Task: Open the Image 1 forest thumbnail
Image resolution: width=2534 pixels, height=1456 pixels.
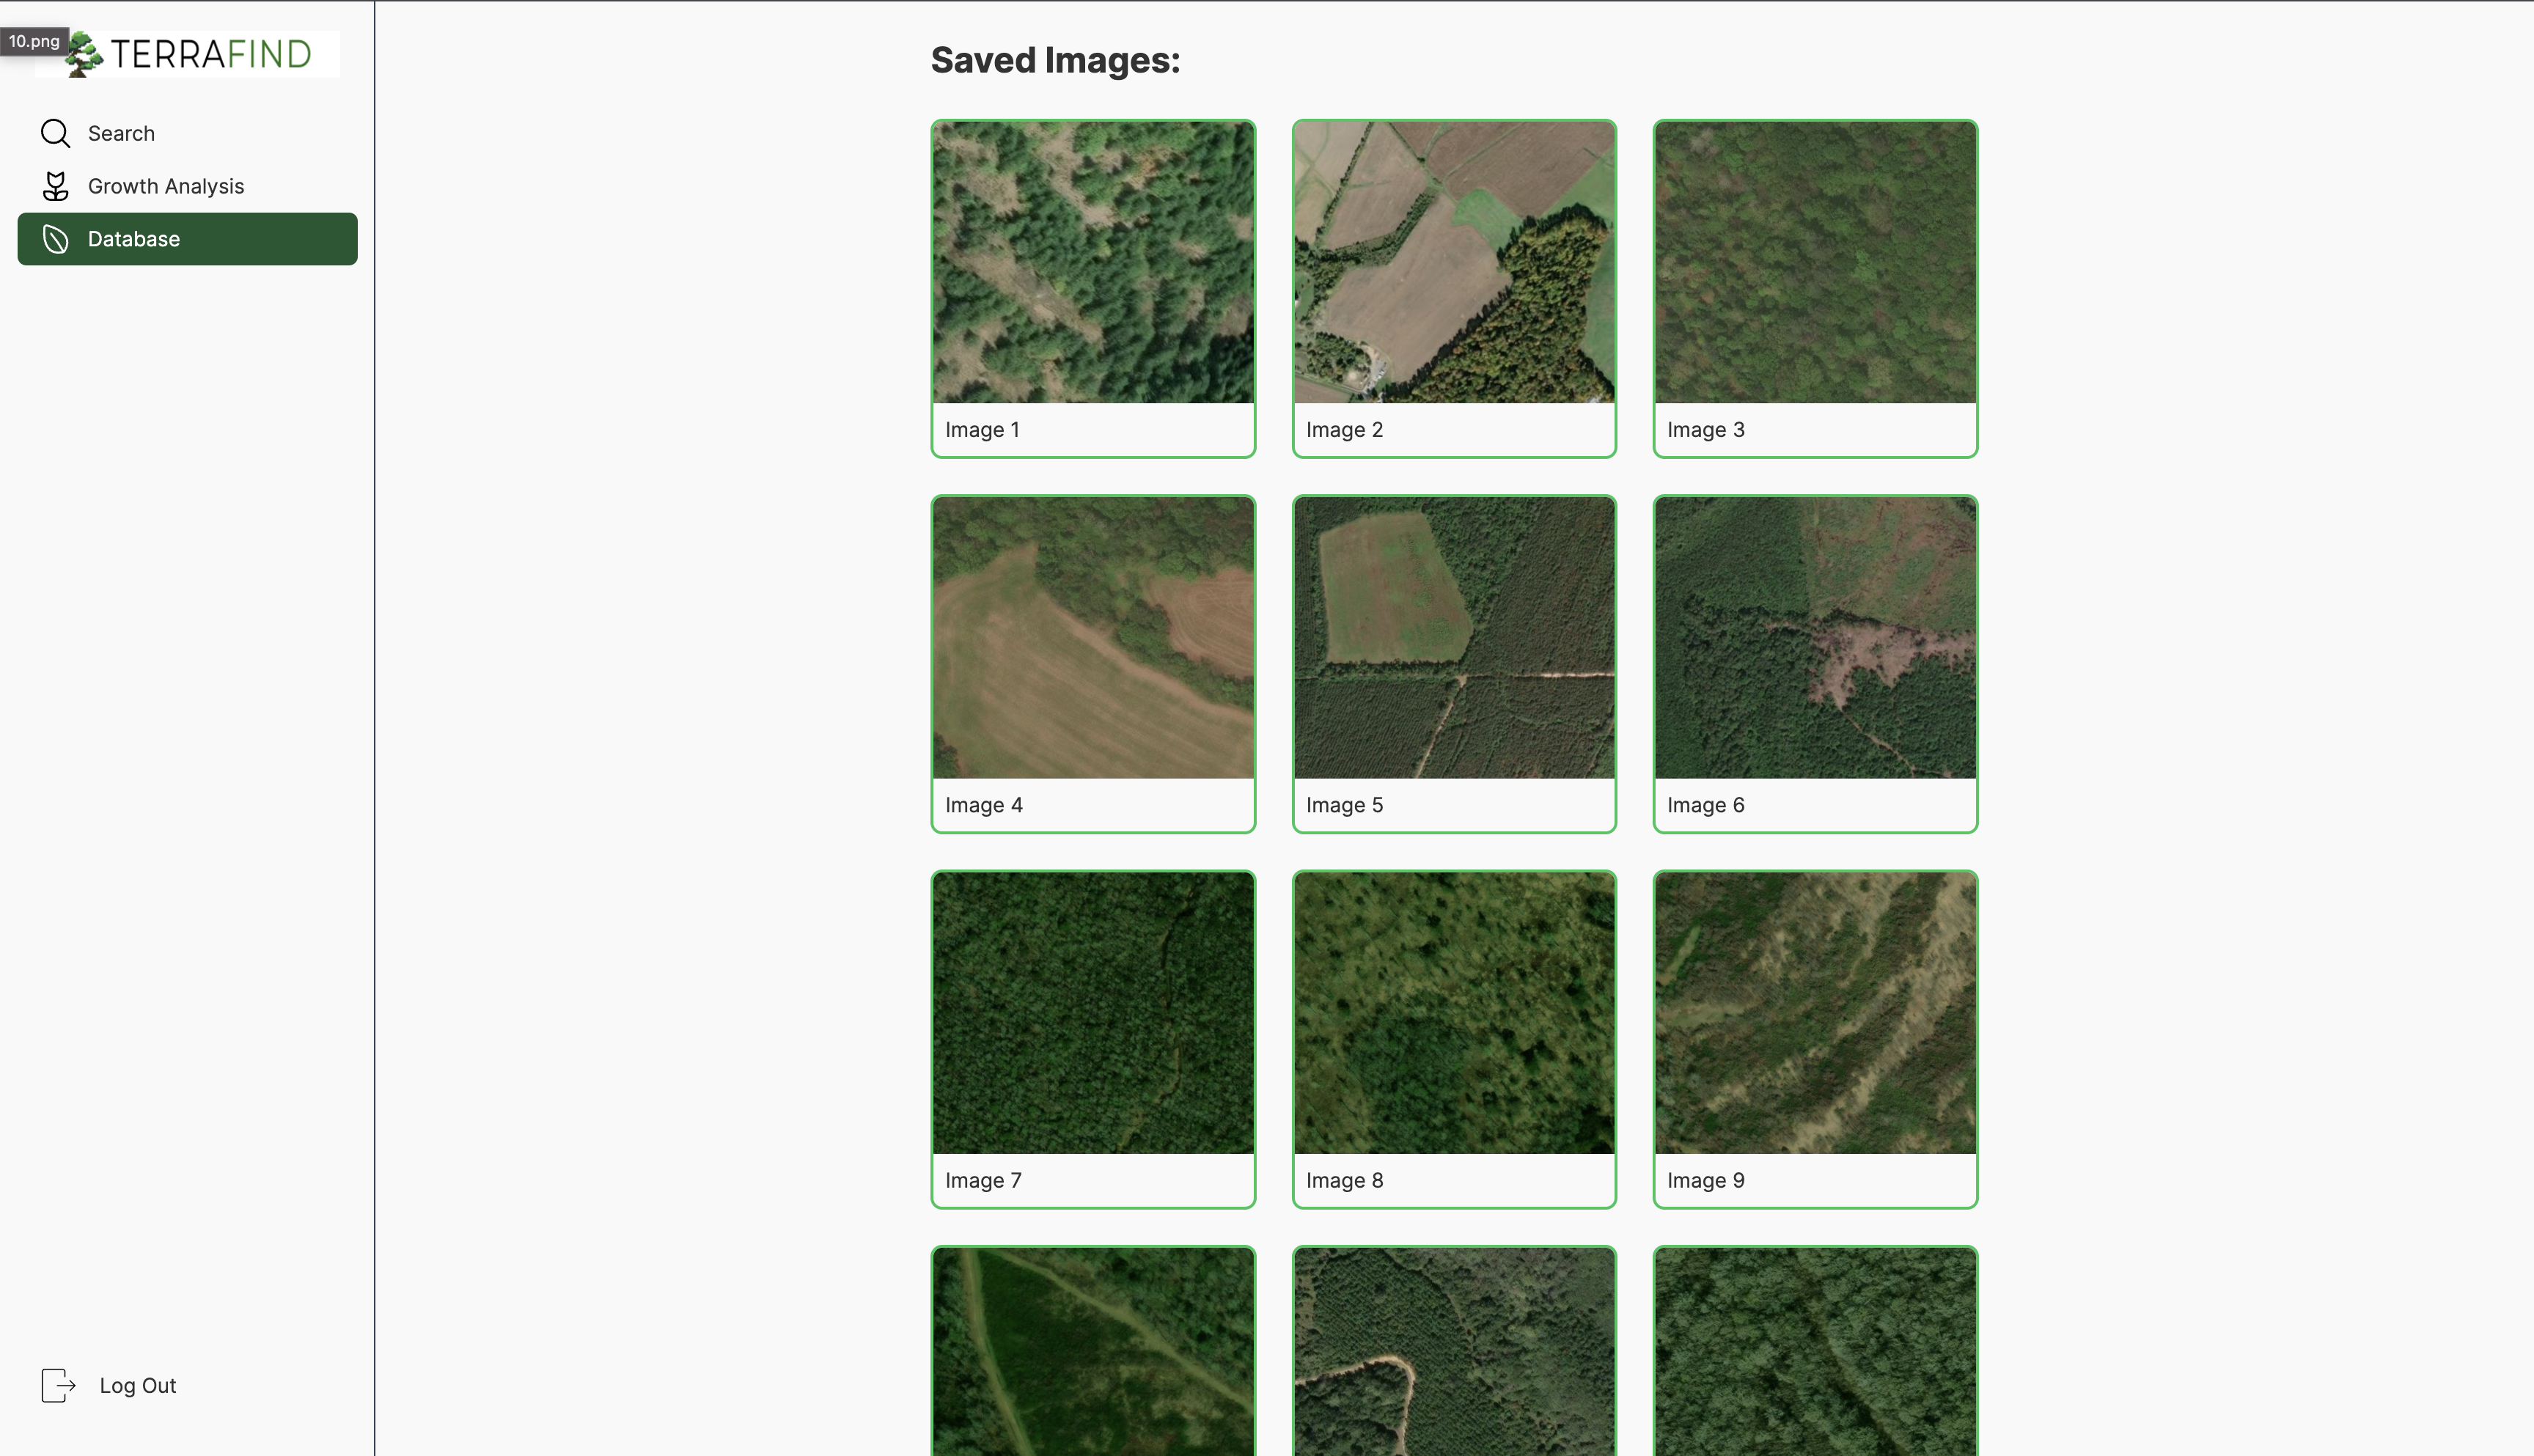Action: [1093, 262]
